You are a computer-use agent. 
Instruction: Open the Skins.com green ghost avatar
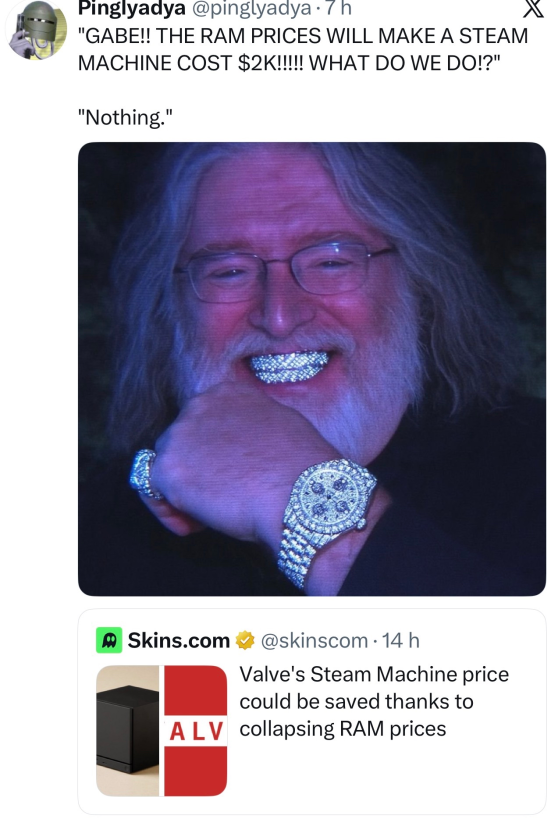109,640
